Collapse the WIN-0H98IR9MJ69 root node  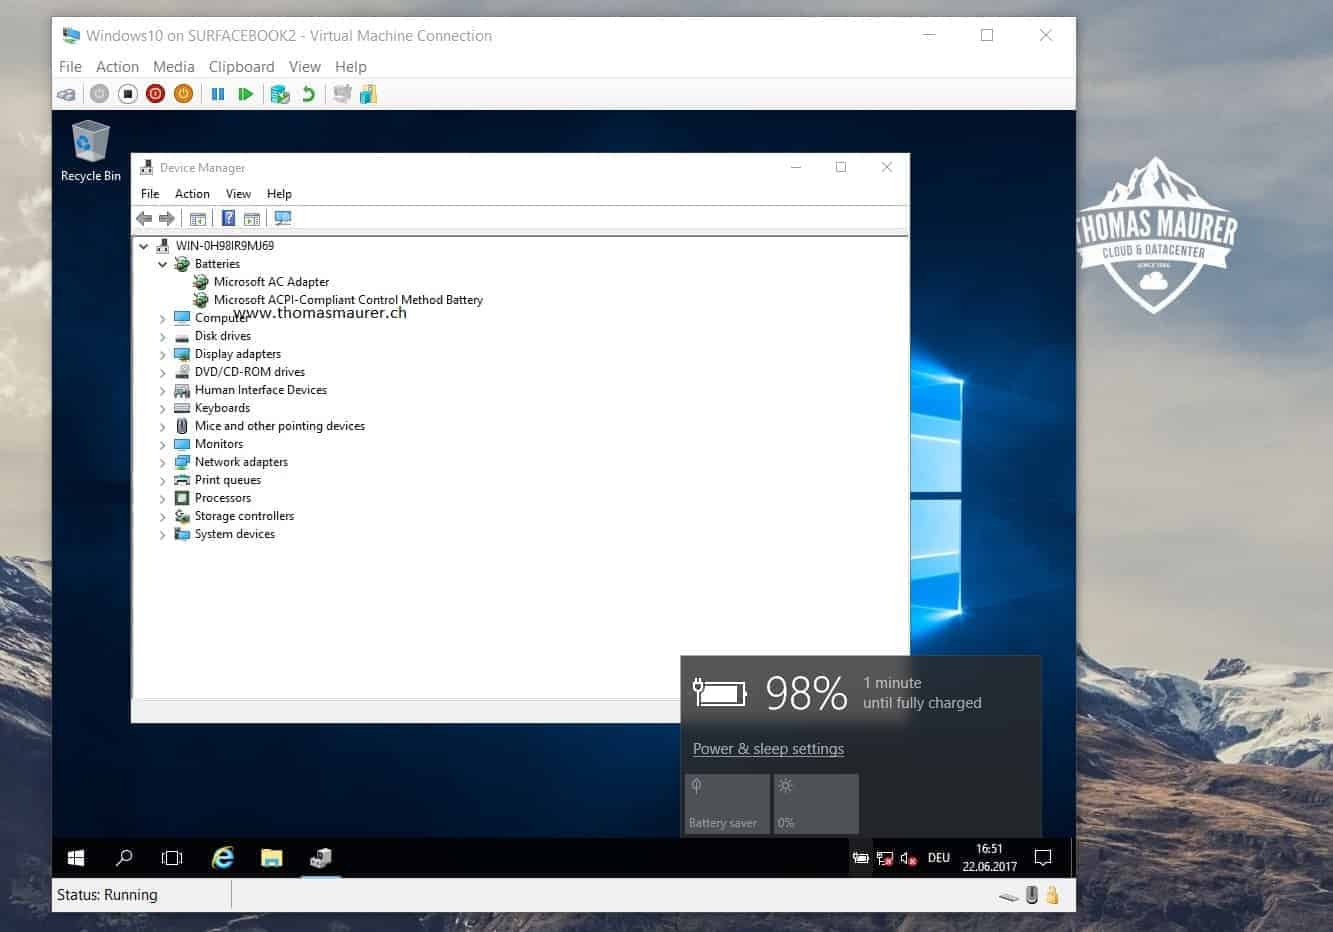tap(143, 246)
